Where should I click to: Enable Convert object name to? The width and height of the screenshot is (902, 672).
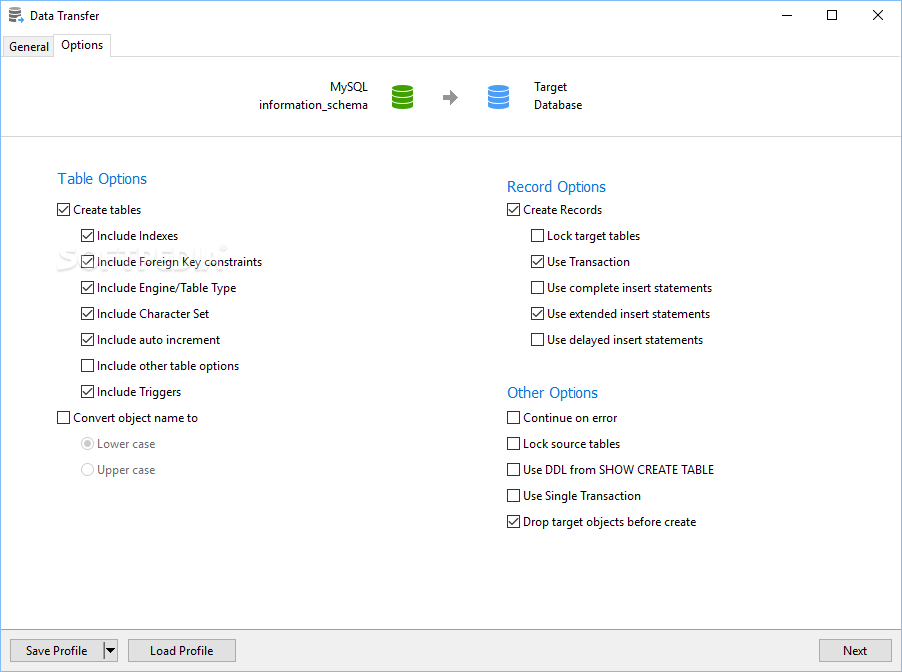(63, 417)
